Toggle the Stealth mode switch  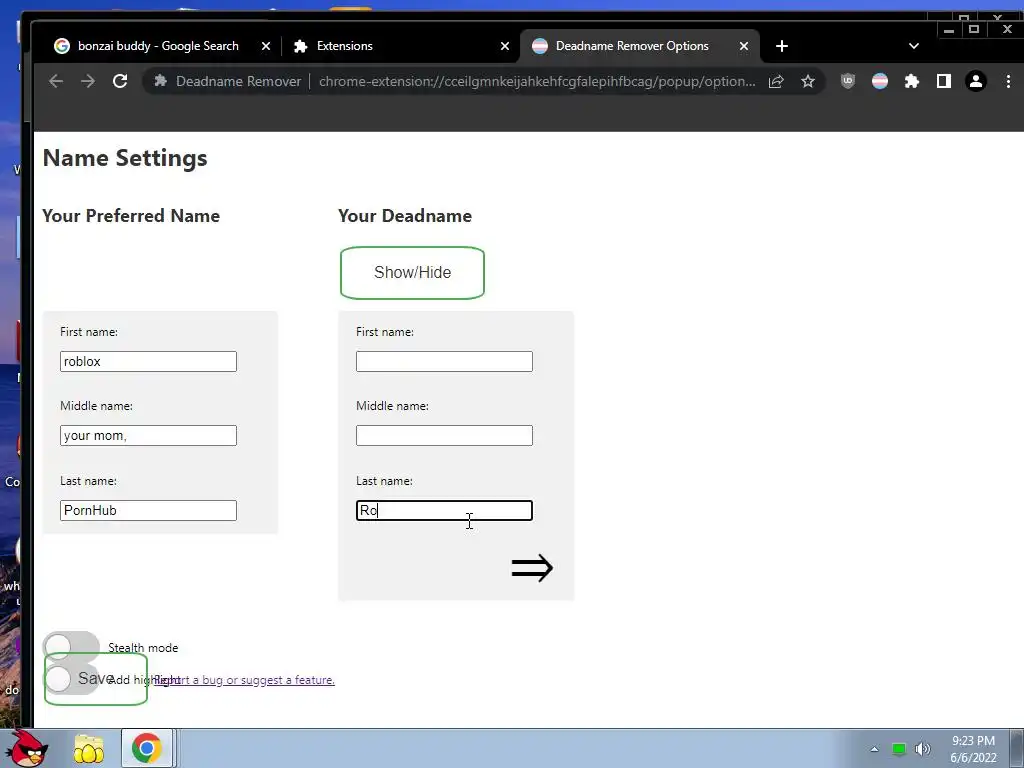pos(71,646)
